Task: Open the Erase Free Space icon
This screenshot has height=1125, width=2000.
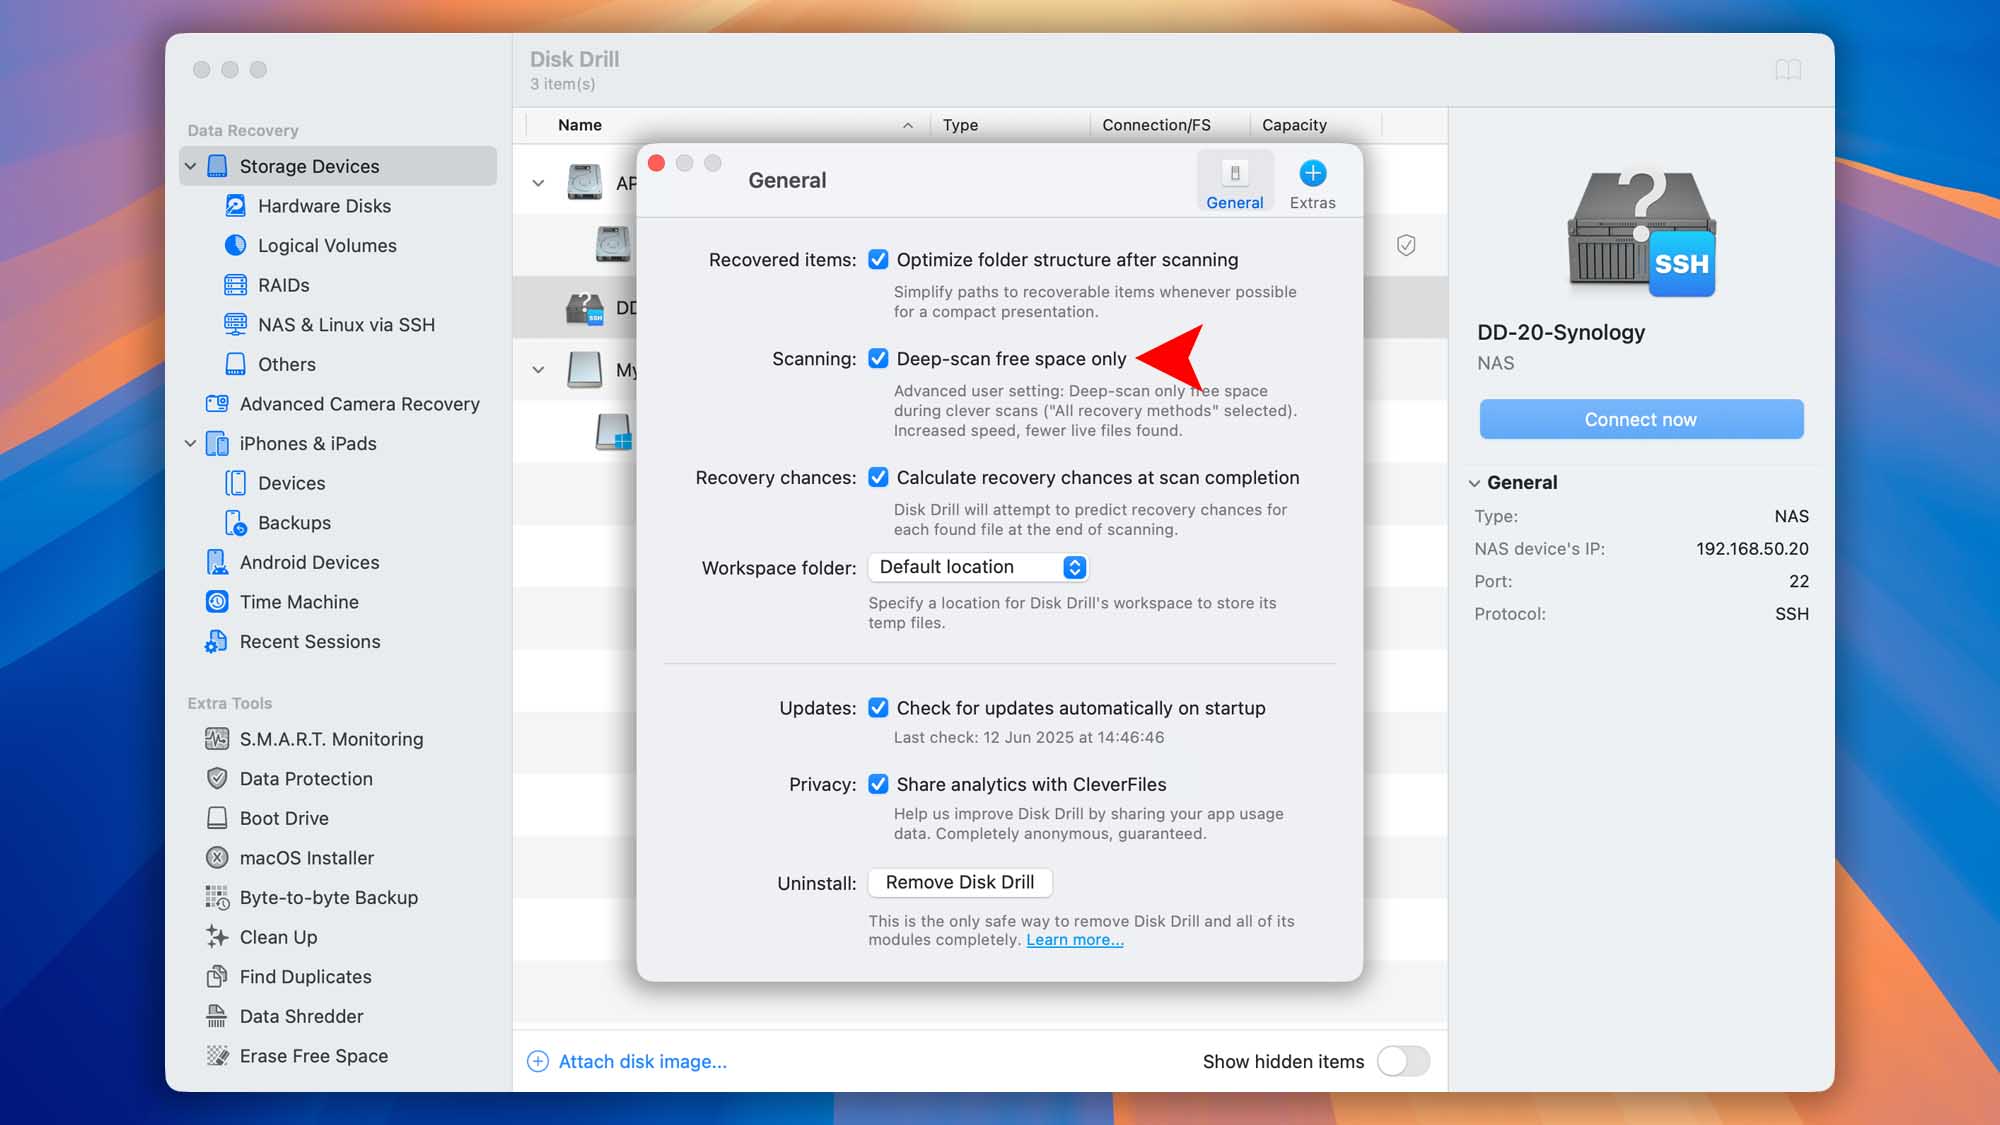Action: (x=217, y=1056)
